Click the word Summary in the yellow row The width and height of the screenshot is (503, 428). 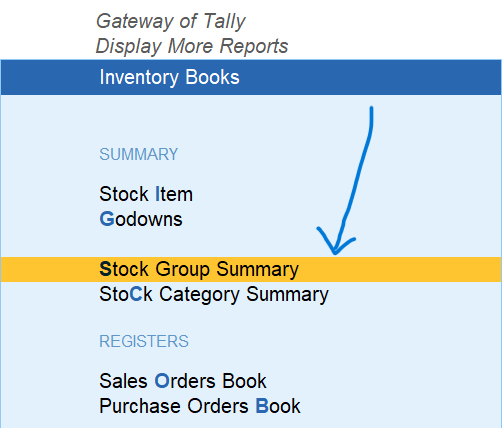pos(257,270)
